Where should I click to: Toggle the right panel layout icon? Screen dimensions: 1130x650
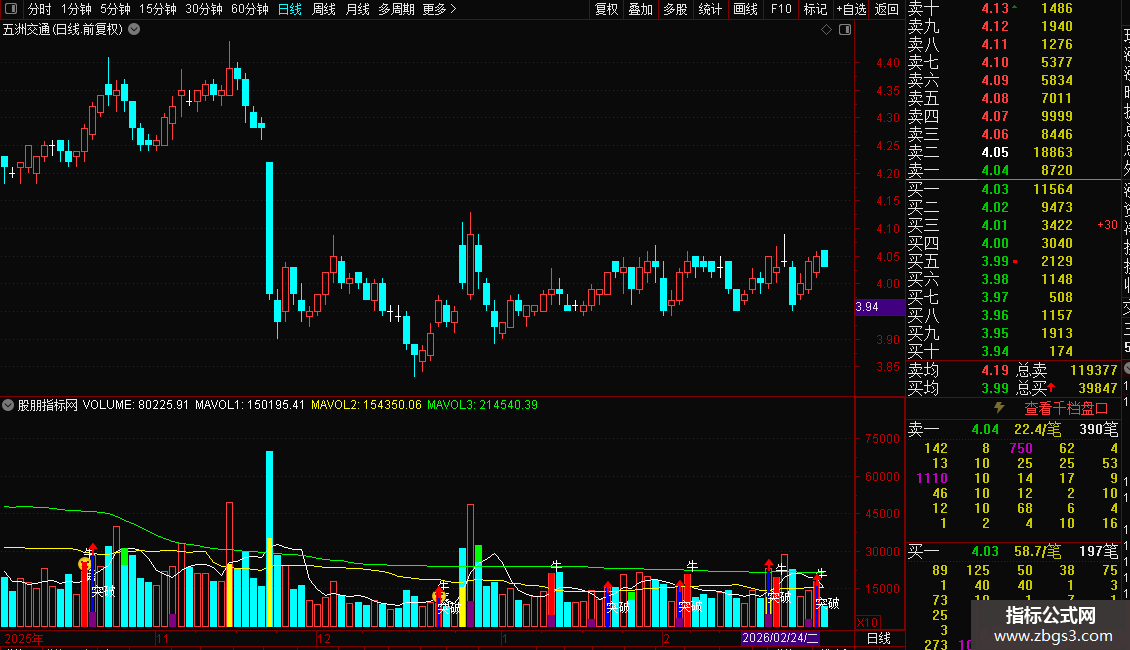pos(845,30)
